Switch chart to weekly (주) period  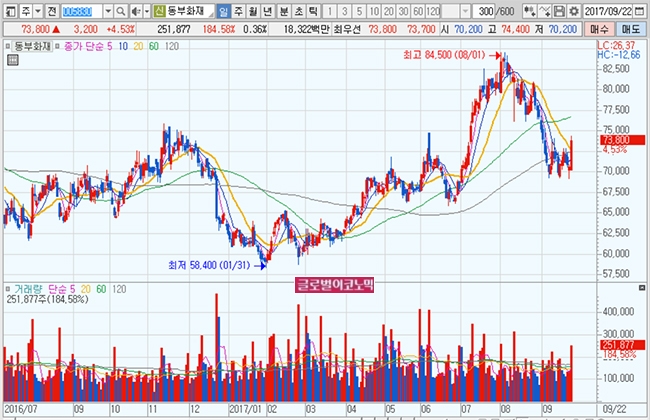point(236,10)
